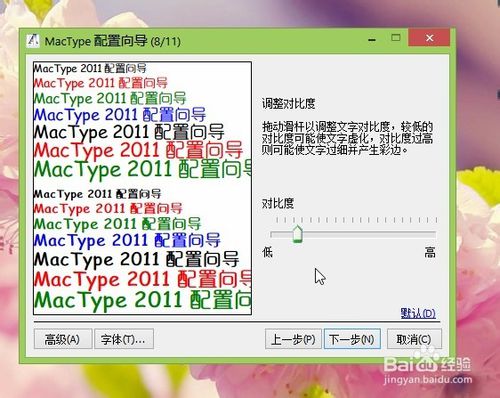Cancel the wizard with 取消(C)
This screenshot has width=500, height=398.
click(414, 339)
